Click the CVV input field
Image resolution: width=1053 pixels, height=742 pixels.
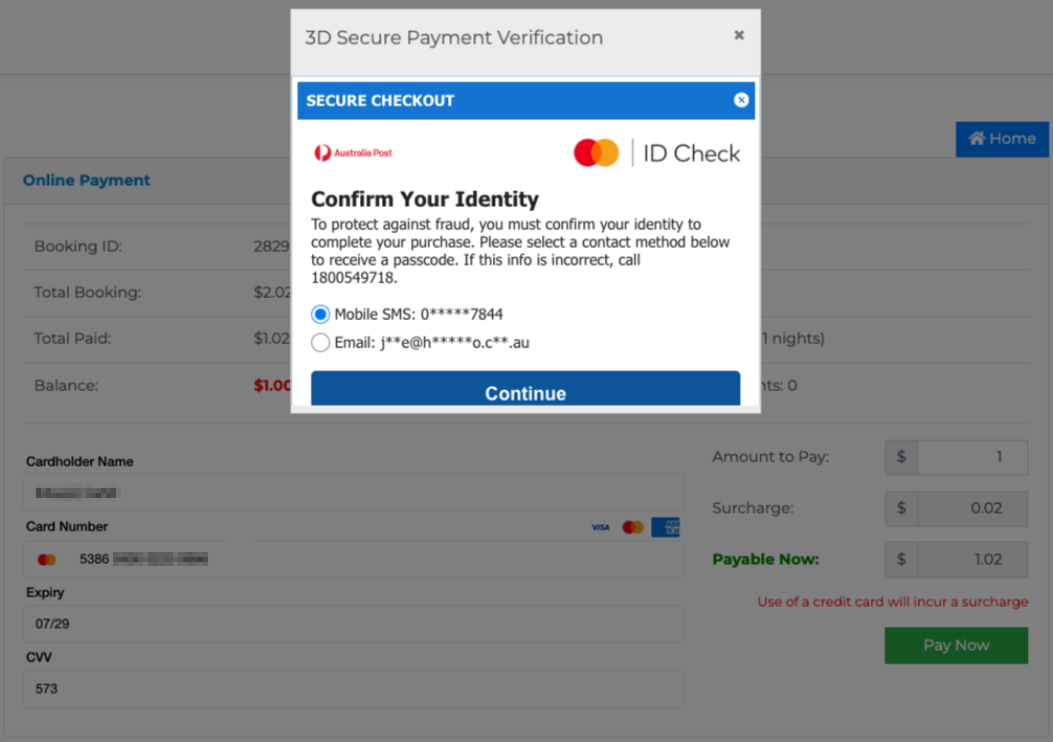354,689
